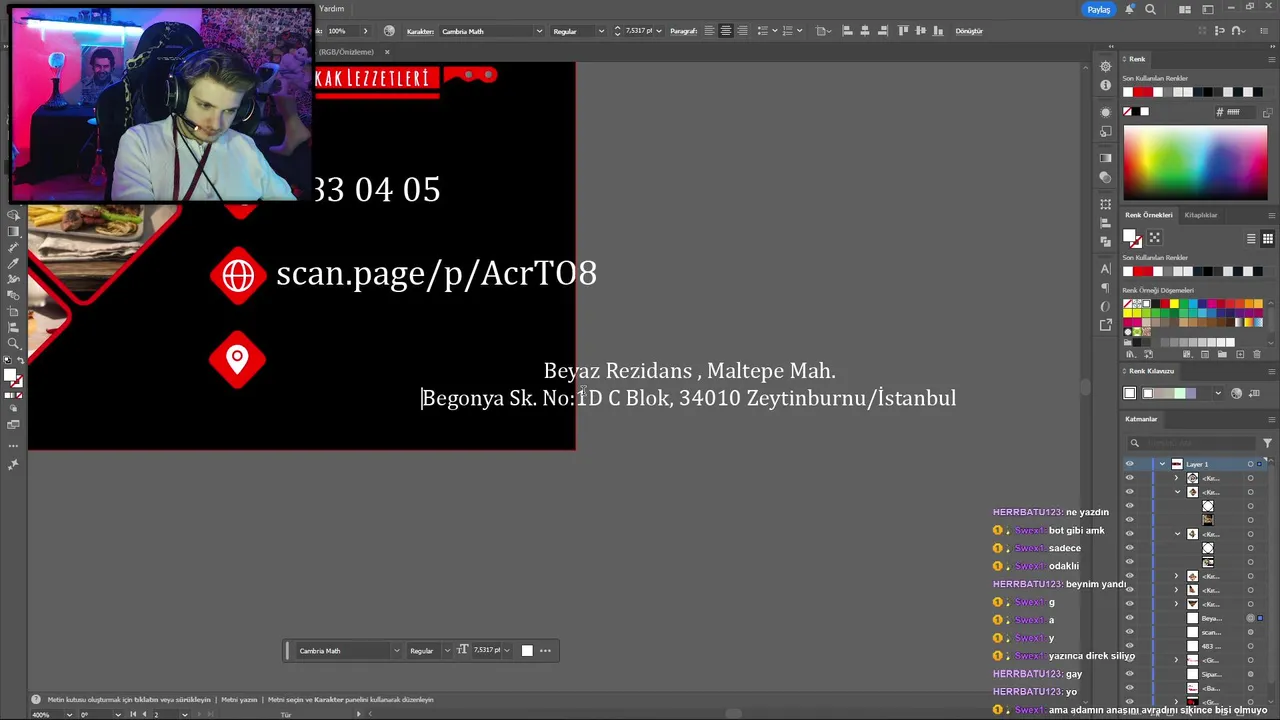Open the Gradient panel icon in dock
This screenshot has height=720, width=1280.
click(1105, 158)
